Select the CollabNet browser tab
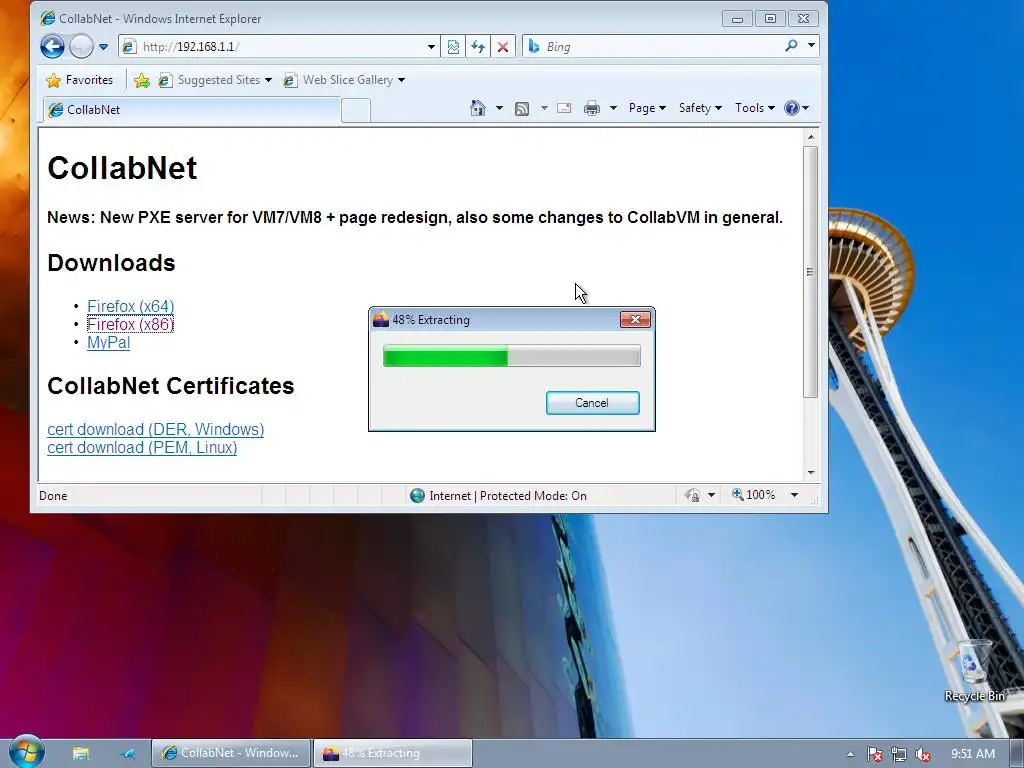 [193, 110]
